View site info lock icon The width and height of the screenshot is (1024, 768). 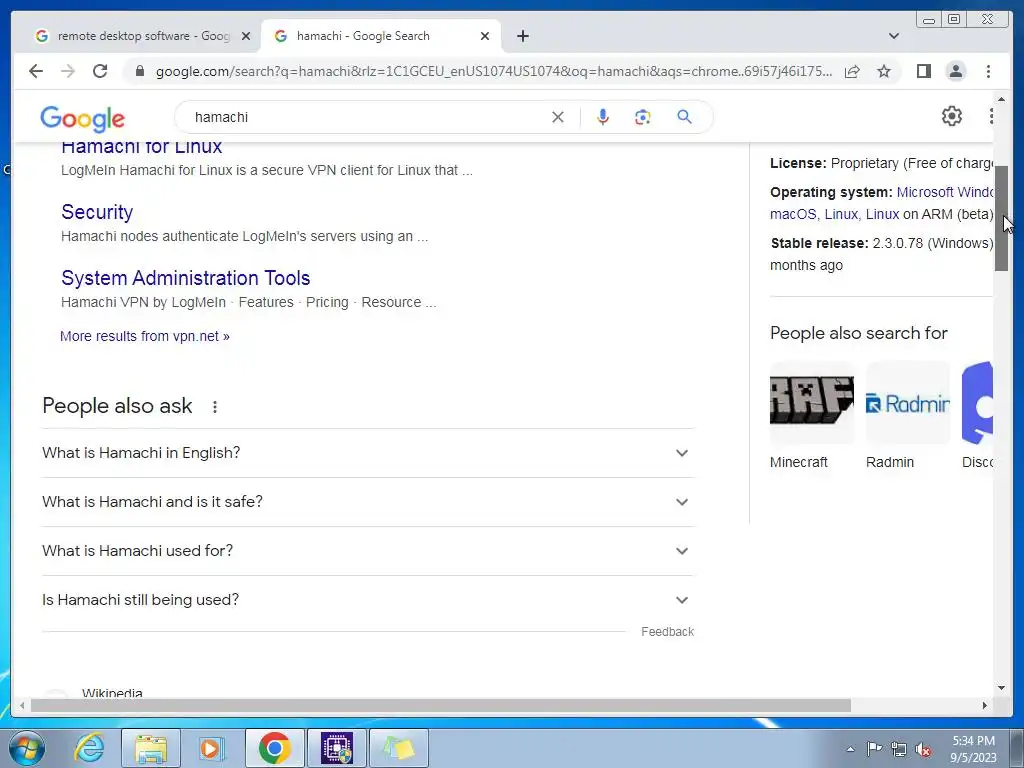pyautogui.click(x=140, y=71)
